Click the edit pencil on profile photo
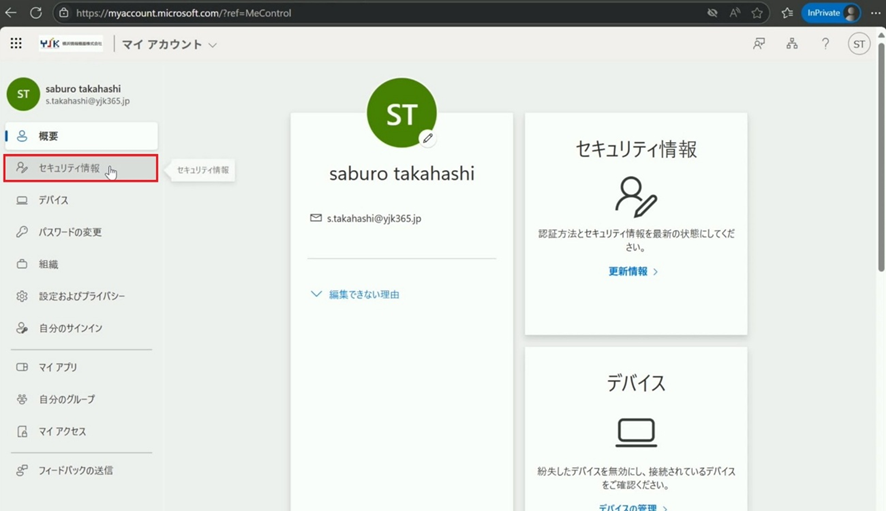The height and width of the screenshot is (511, 886). click(428, 139)
